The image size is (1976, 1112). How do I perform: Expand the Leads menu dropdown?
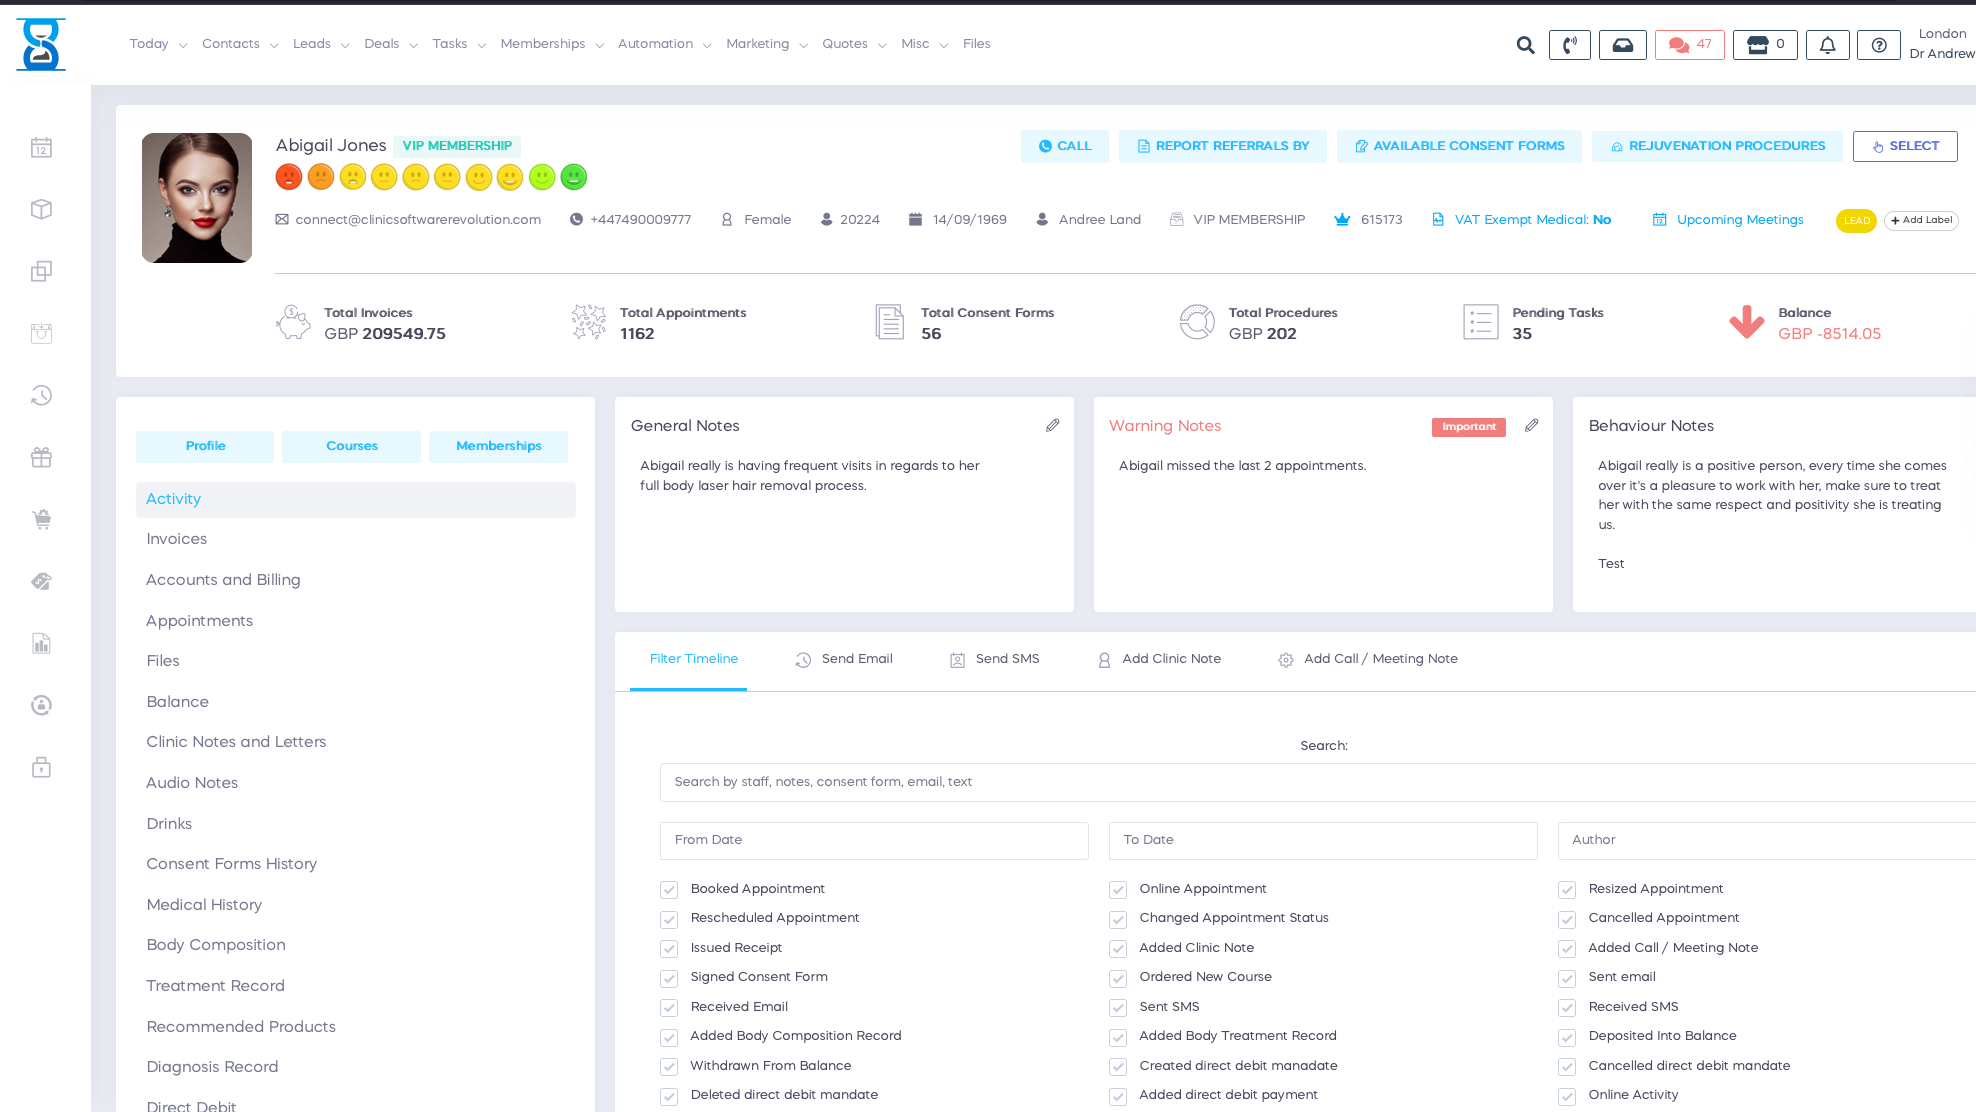point(321,44)
